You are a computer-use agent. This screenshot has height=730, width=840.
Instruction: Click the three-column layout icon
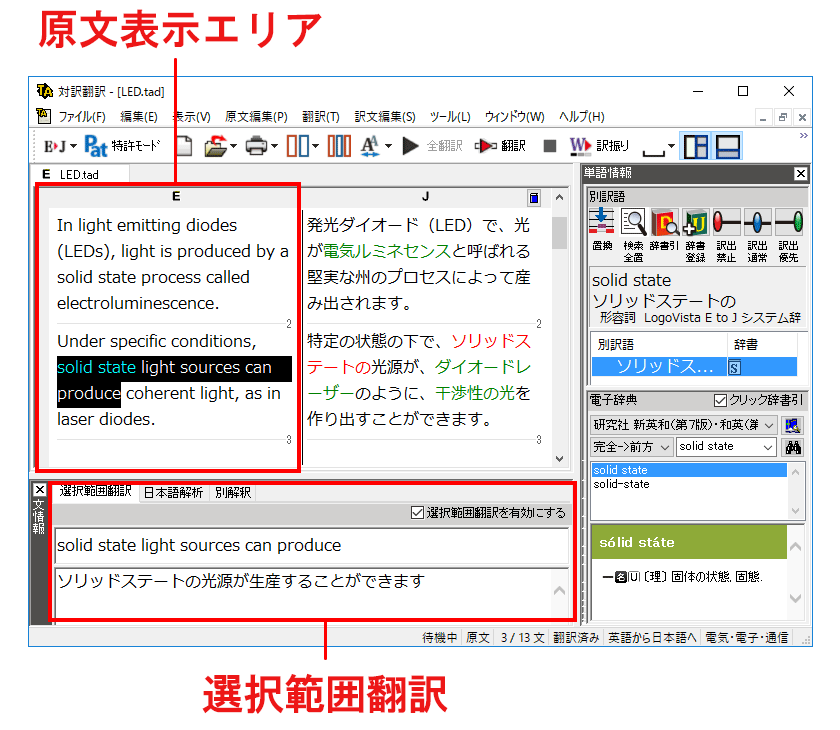[x=339, y=146]
